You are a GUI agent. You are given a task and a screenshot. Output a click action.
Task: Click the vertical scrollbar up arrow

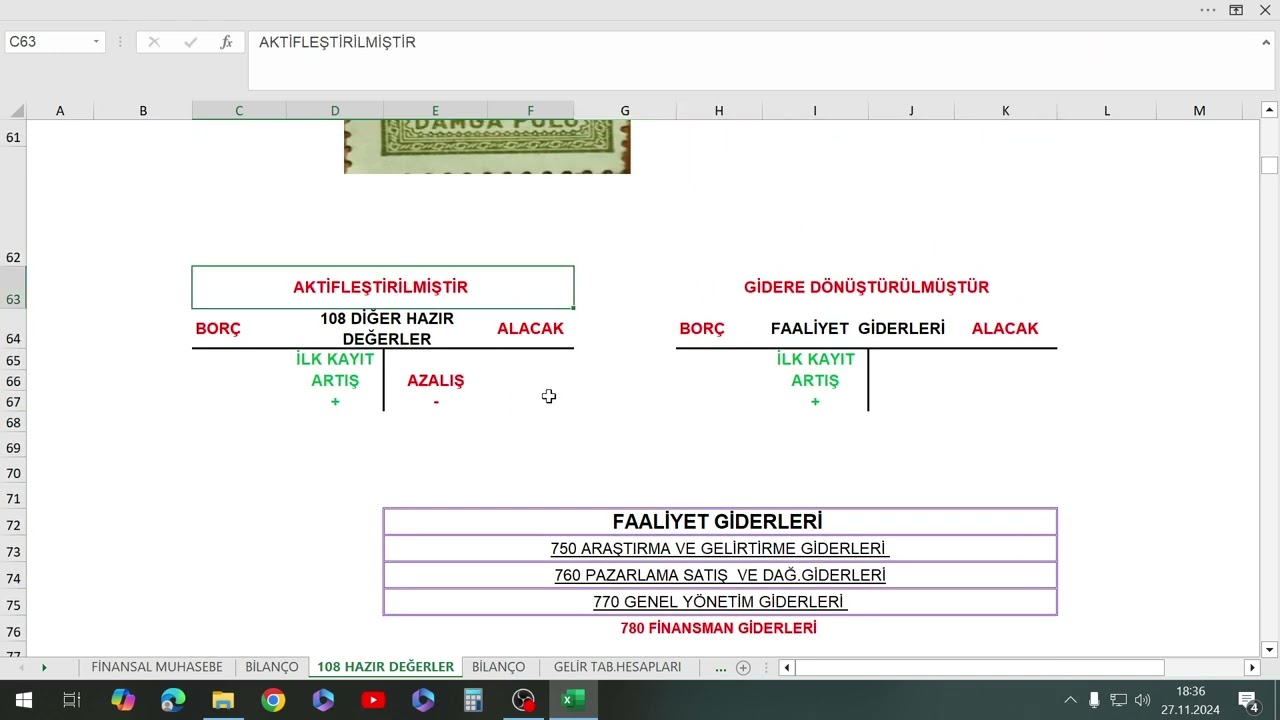point(1269,110)
